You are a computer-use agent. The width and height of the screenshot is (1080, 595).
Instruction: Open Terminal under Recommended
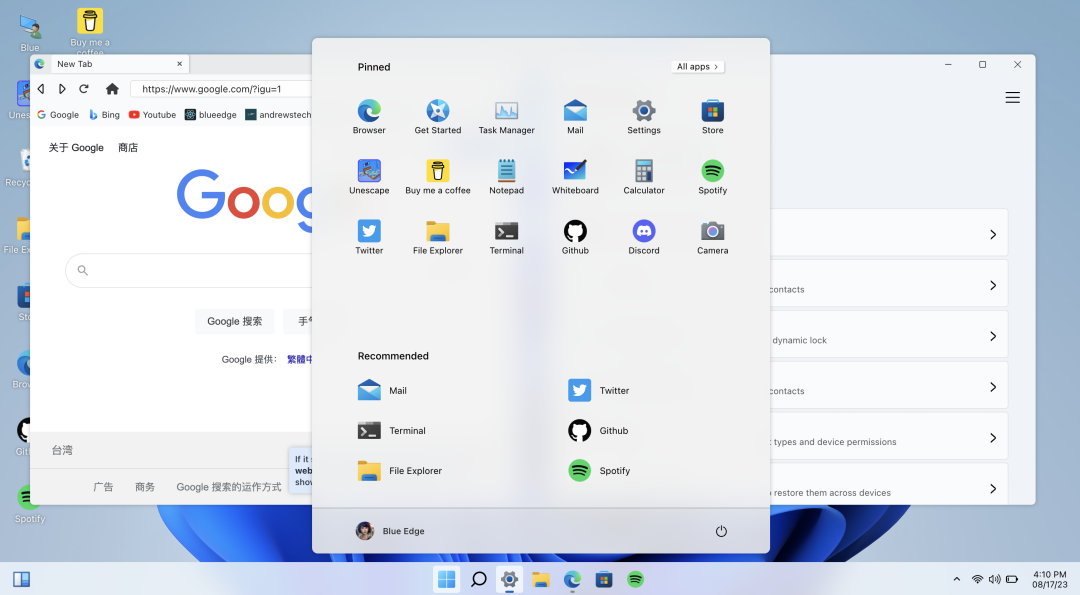coord(391,430)
